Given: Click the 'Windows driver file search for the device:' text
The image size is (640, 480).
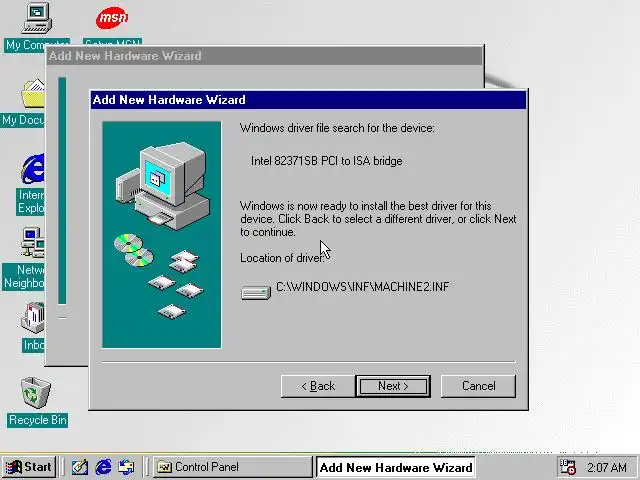Looking at the screenshot, I should click(x=337, y=128).
